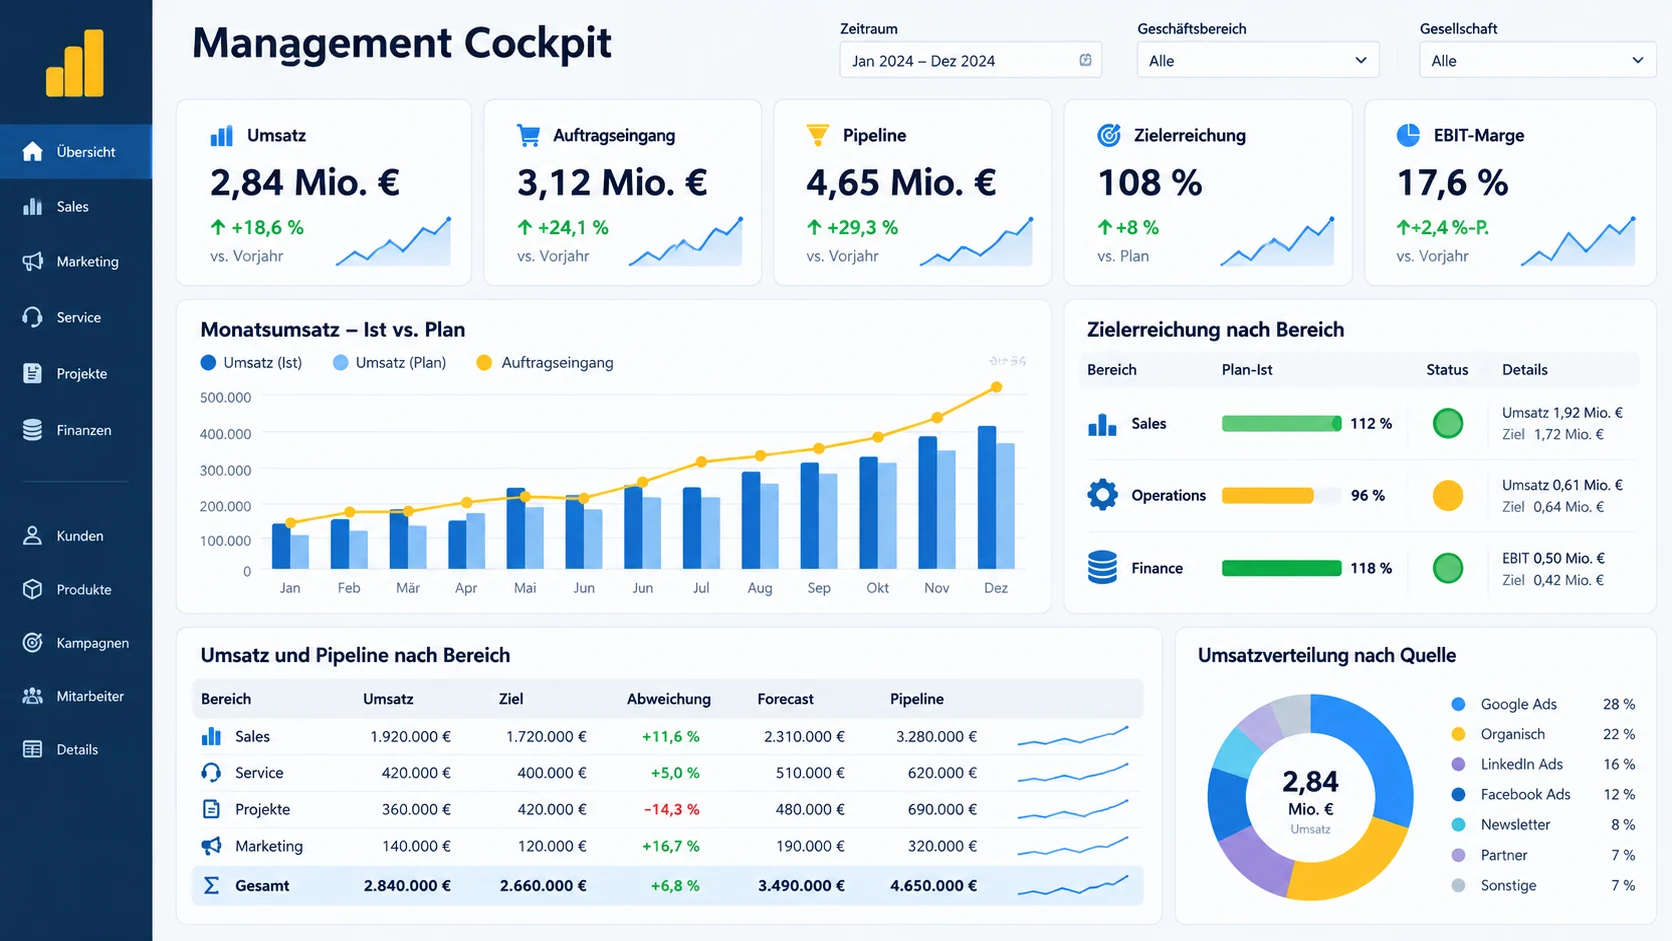Click the Kunden person icon
This screenshot has height=941, width=1672.
pyautogui.click(x=33, y=536)
